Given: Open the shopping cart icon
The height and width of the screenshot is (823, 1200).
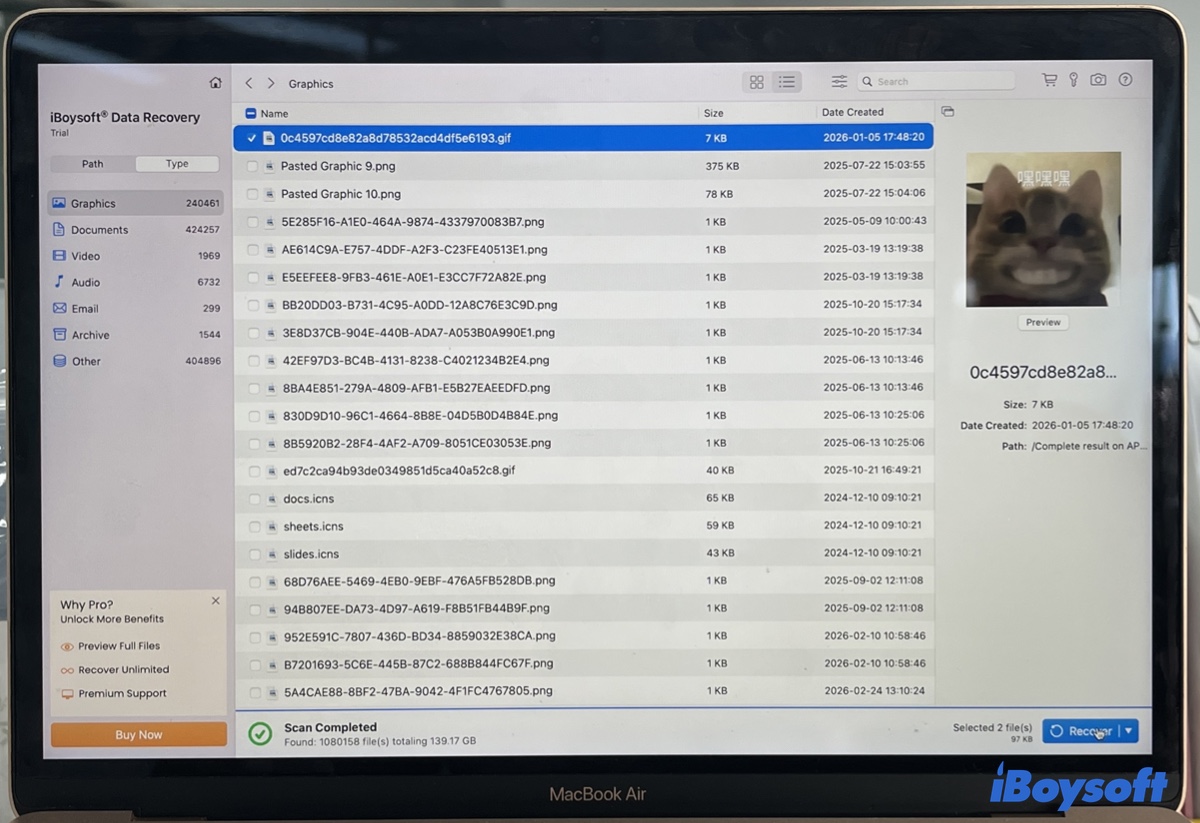Looking at the screenshot, I should click(1049, 79).
